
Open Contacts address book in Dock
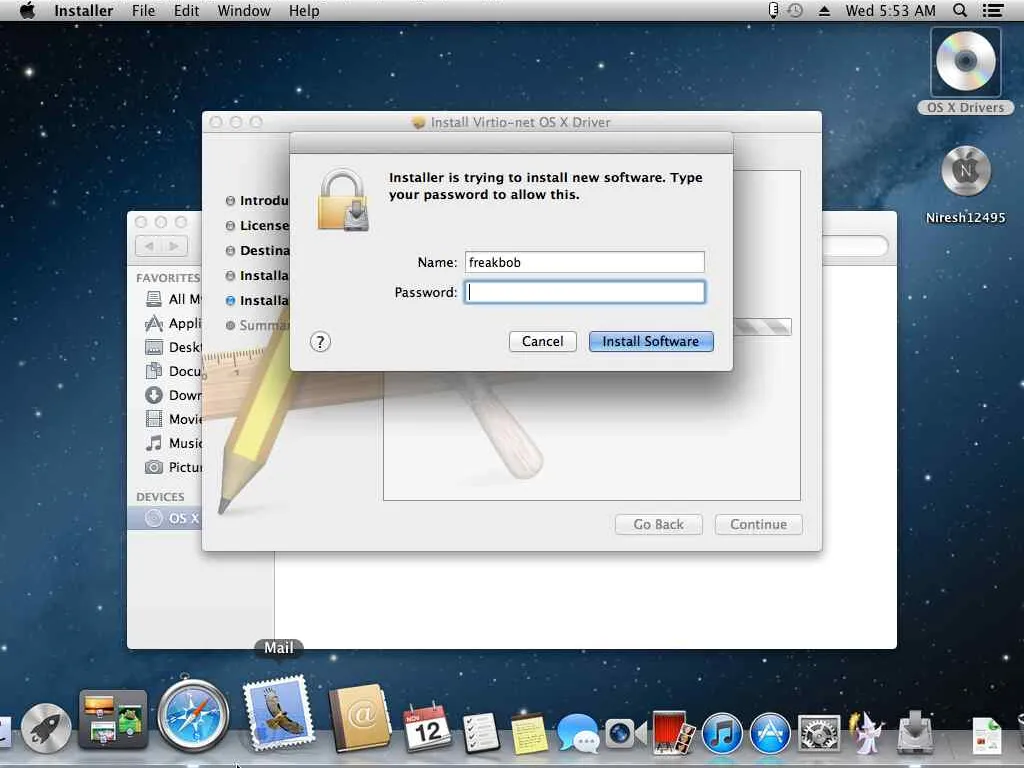[x=360, y=718]
